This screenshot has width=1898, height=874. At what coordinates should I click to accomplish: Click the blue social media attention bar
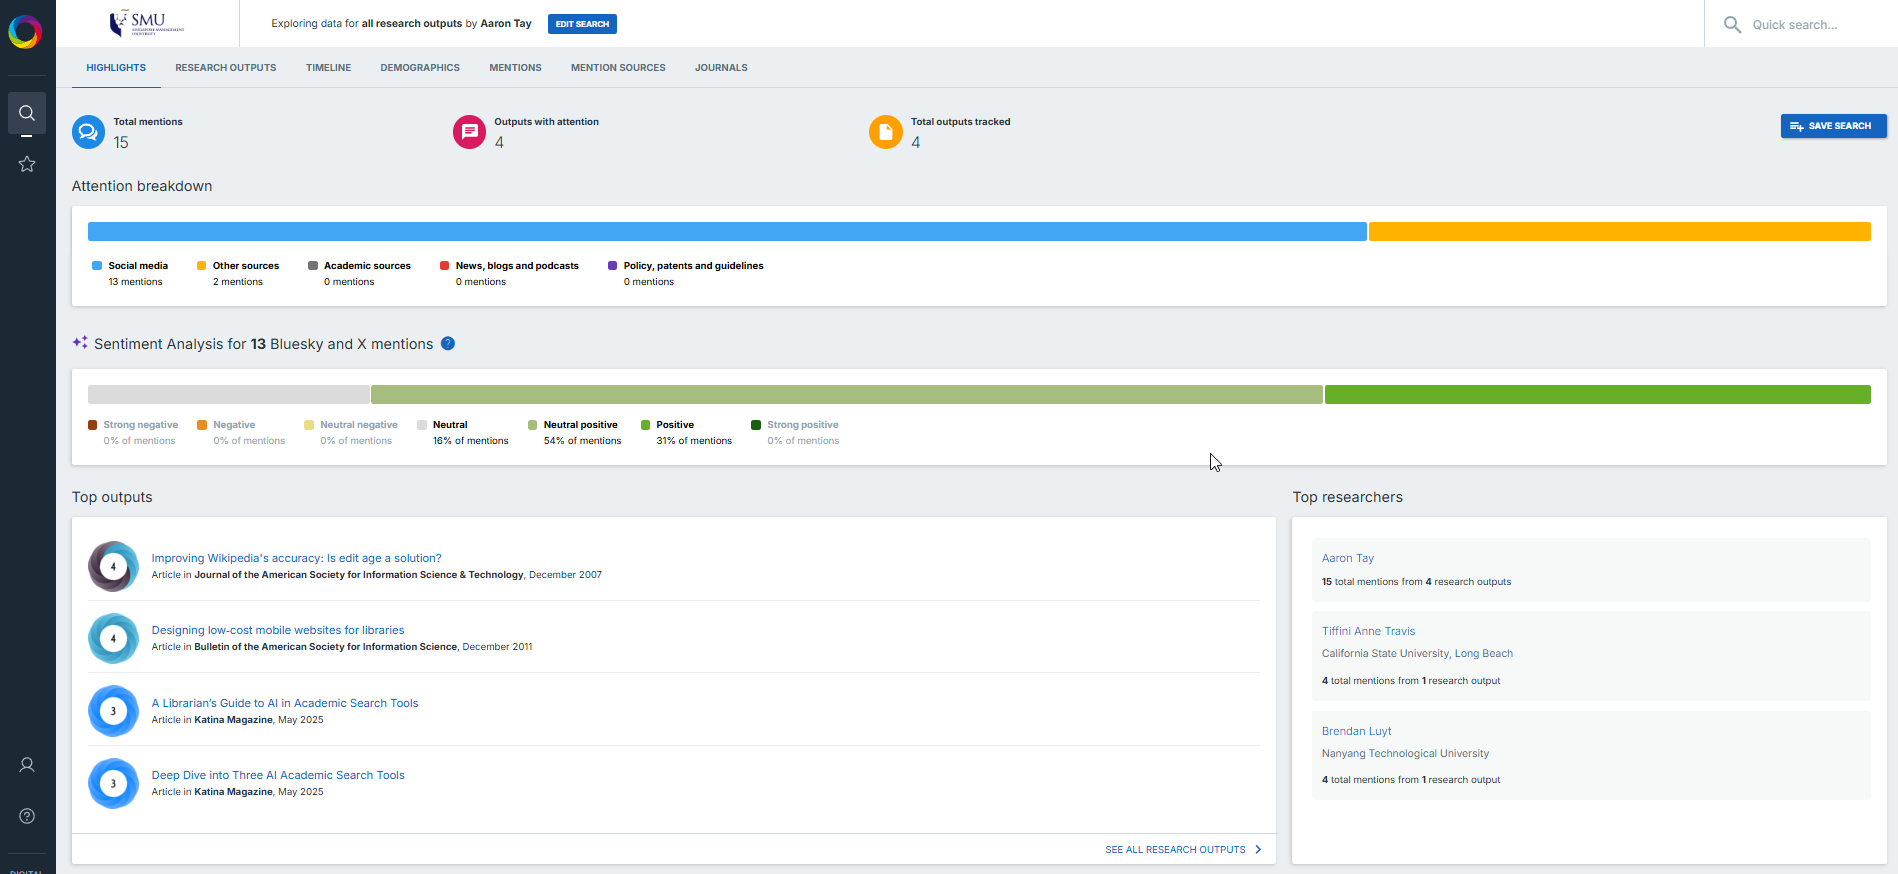[x=727, y=231]
